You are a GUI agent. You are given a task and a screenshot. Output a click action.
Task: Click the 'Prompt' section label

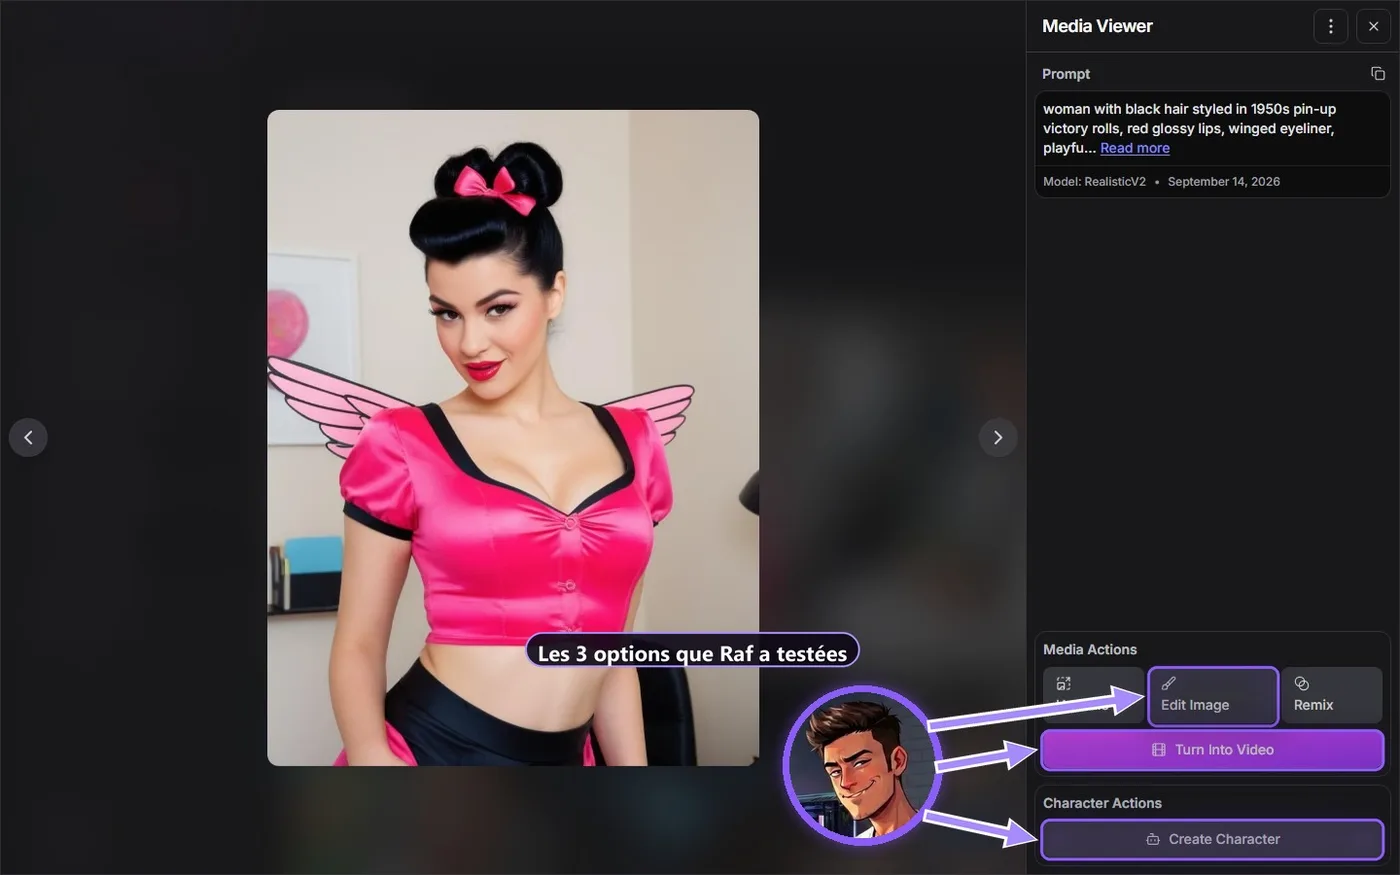tap(1066, 74)
